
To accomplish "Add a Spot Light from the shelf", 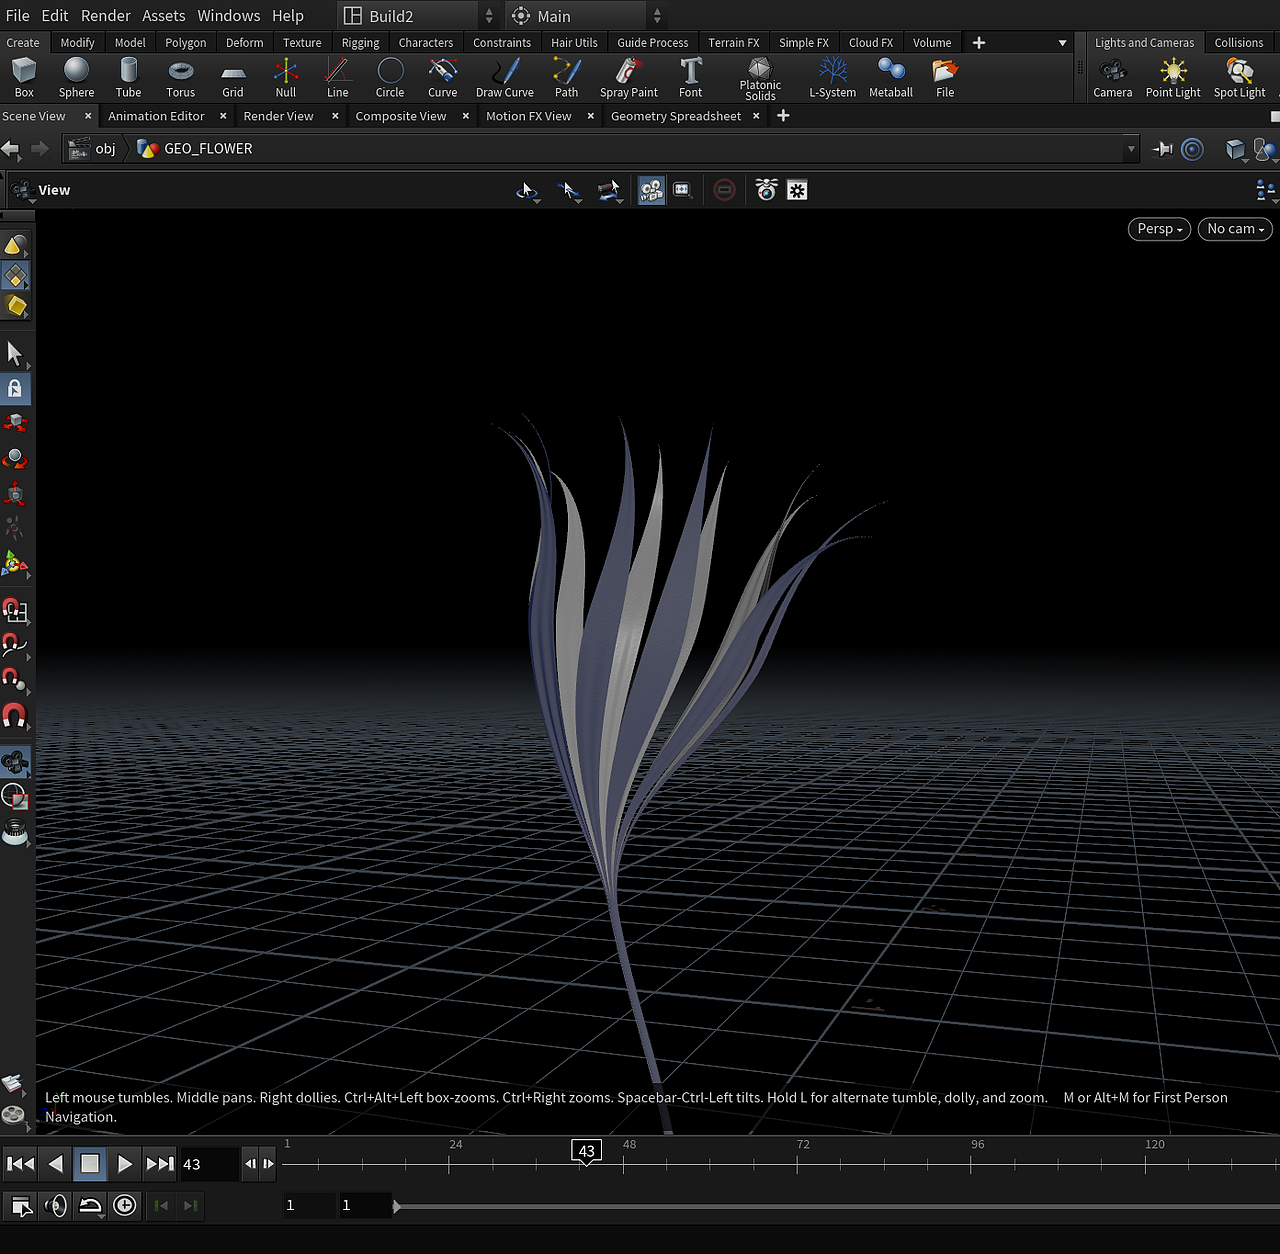I will click(1240, 78).
